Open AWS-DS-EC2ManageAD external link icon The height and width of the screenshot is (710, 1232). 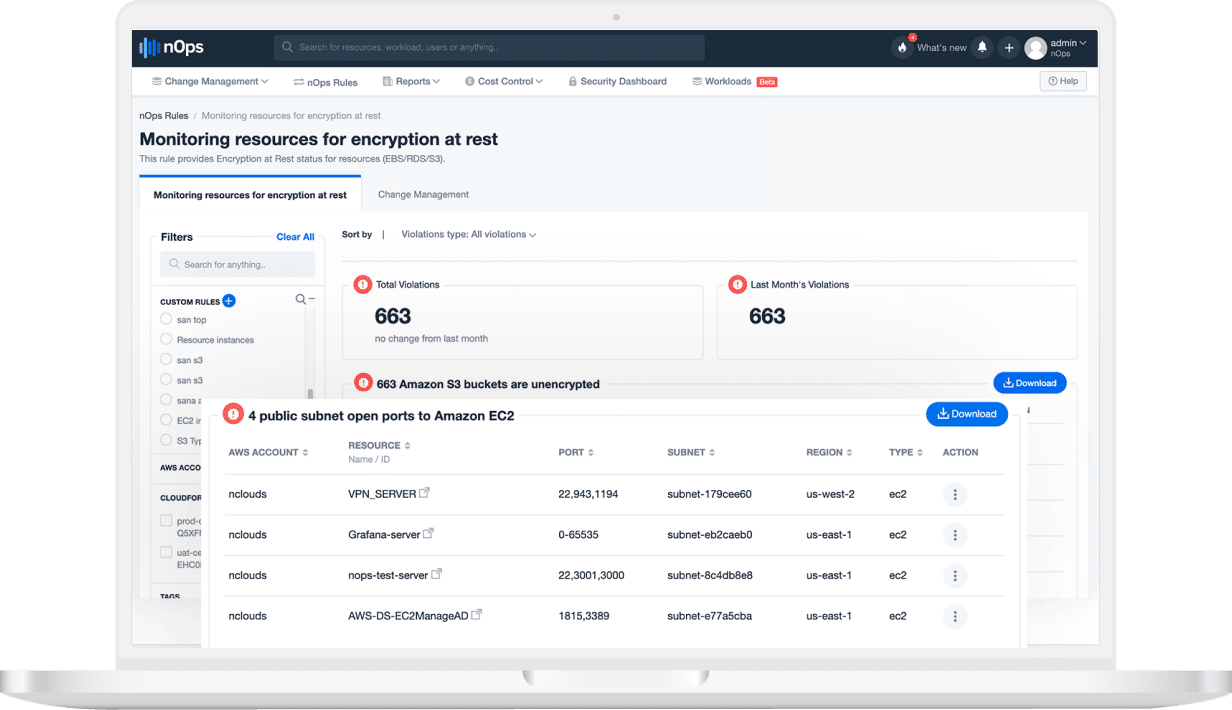tap(477, 615)
